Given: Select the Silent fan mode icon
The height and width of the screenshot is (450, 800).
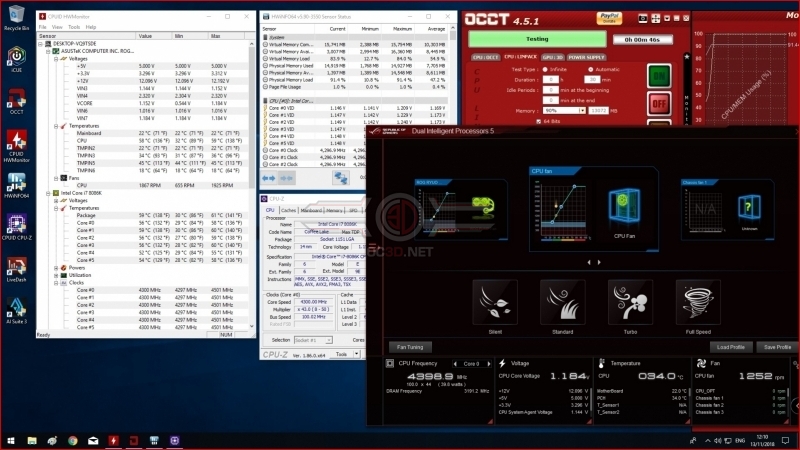Looking at the screenshot, I should point(495,302).
